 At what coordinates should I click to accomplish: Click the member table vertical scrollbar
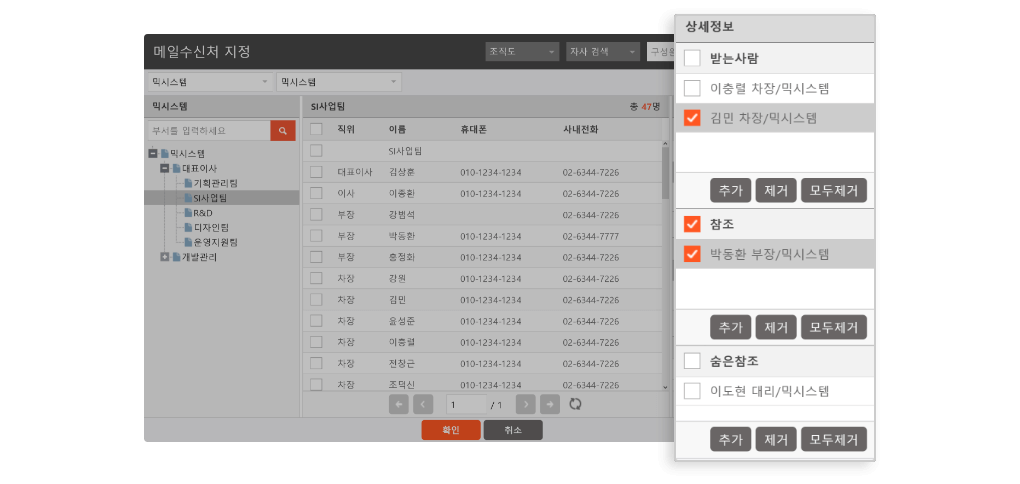click(x=665, y=172)
